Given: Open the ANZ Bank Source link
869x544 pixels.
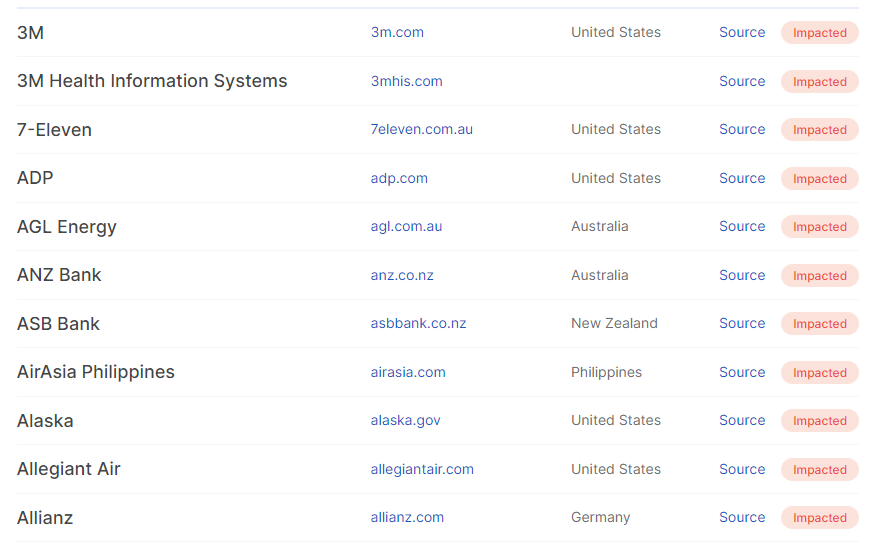Looking at the screenshot, I should [x=742, y=275].
